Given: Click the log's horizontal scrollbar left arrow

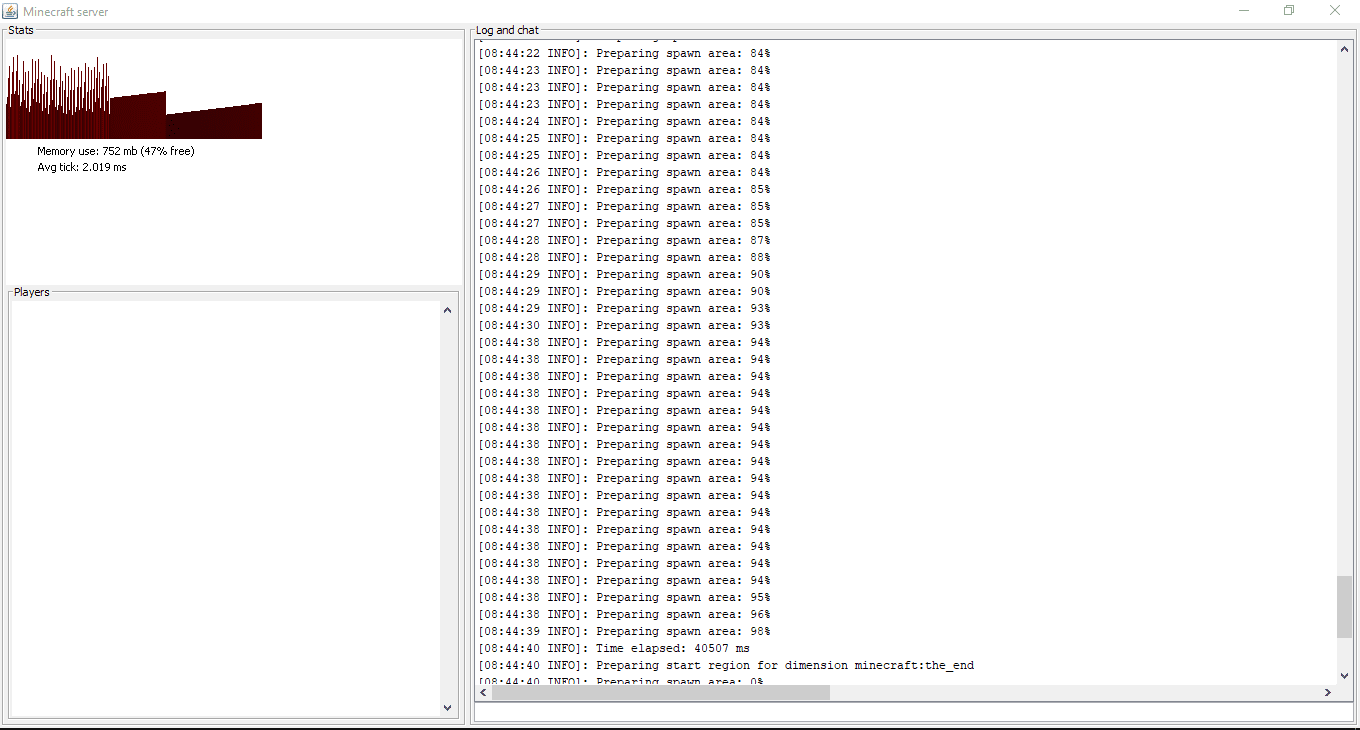Looking at the screenshot, I should pyautogui.click(x=484, y=692).
